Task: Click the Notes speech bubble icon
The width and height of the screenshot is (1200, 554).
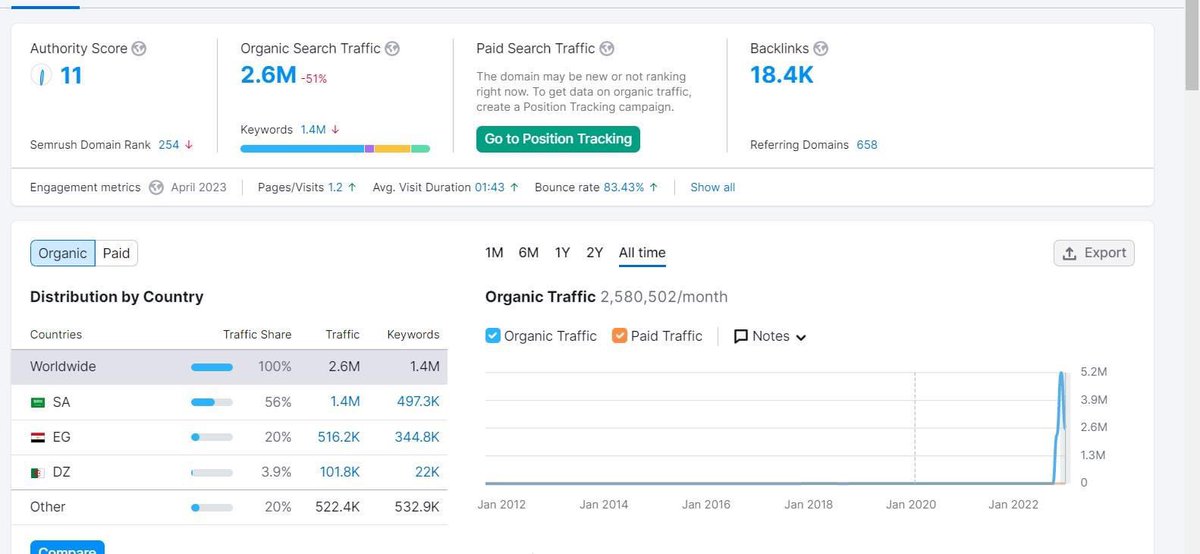Action: [x=741, y=336]
